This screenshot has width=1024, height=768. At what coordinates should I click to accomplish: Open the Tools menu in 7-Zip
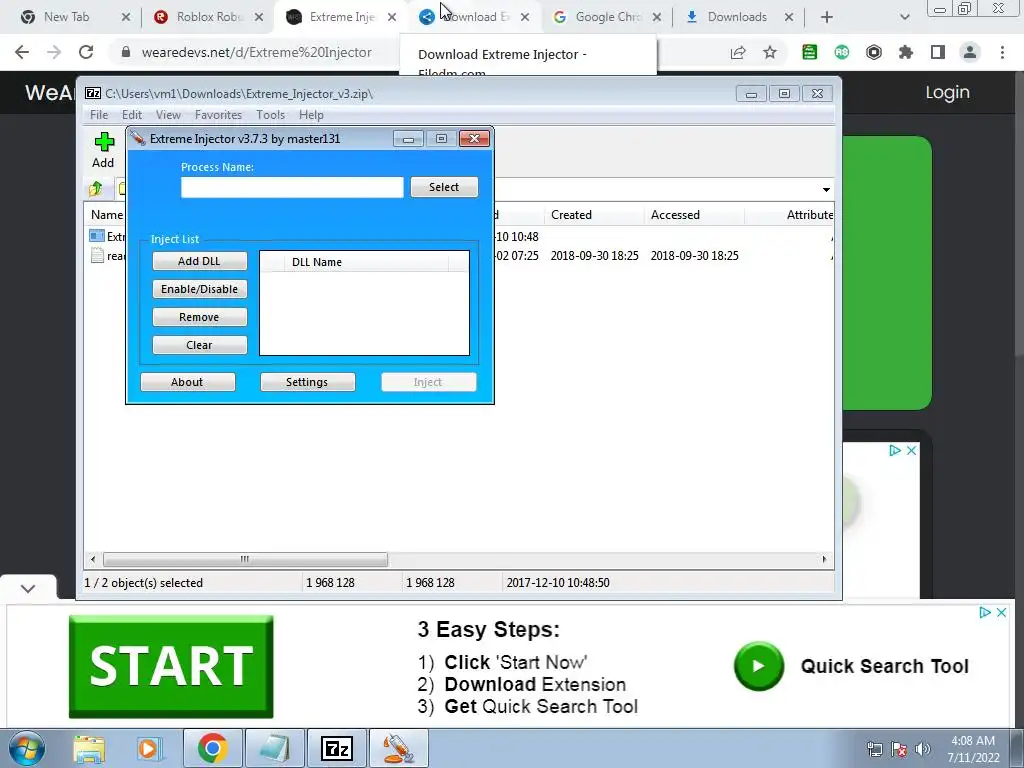point(270,115)
